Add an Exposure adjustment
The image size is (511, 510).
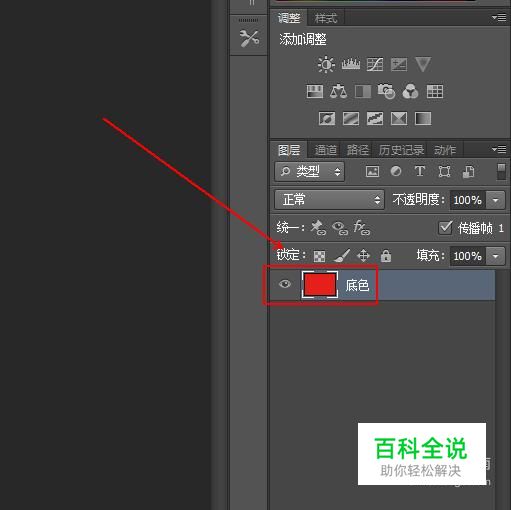click(x=399, y=64)
